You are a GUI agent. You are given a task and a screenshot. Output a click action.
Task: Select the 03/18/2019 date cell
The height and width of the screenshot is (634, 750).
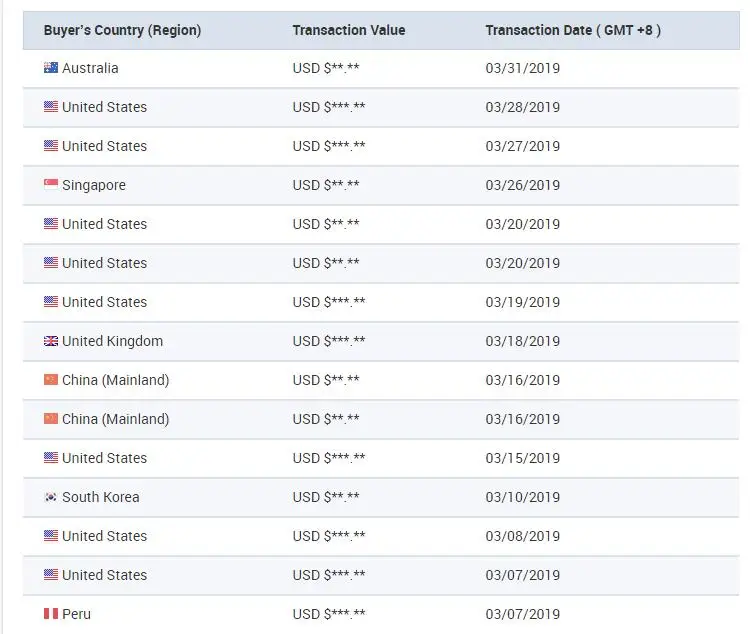click(x=523, y=341)
